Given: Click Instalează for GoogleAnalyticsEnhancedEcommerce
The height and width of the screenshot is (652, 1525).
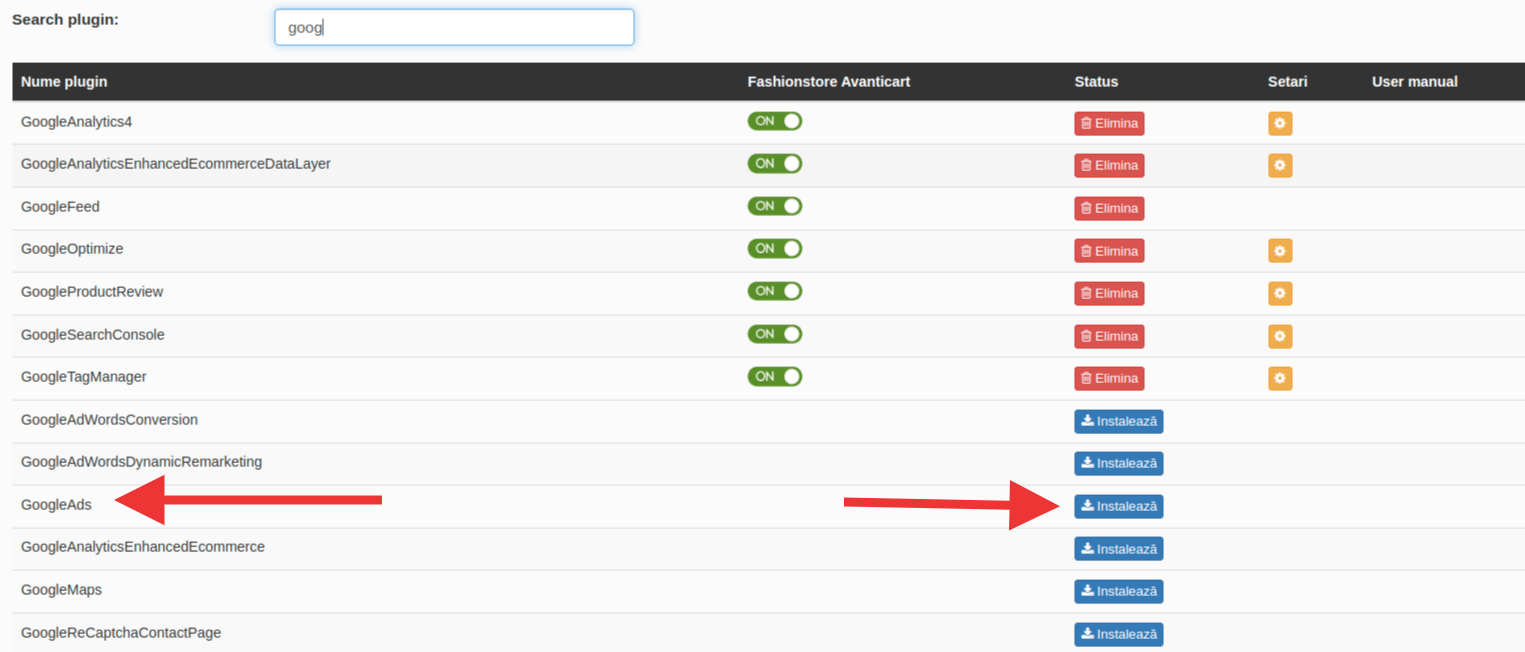Looking at the screenshot, I should coord(1119,548).
